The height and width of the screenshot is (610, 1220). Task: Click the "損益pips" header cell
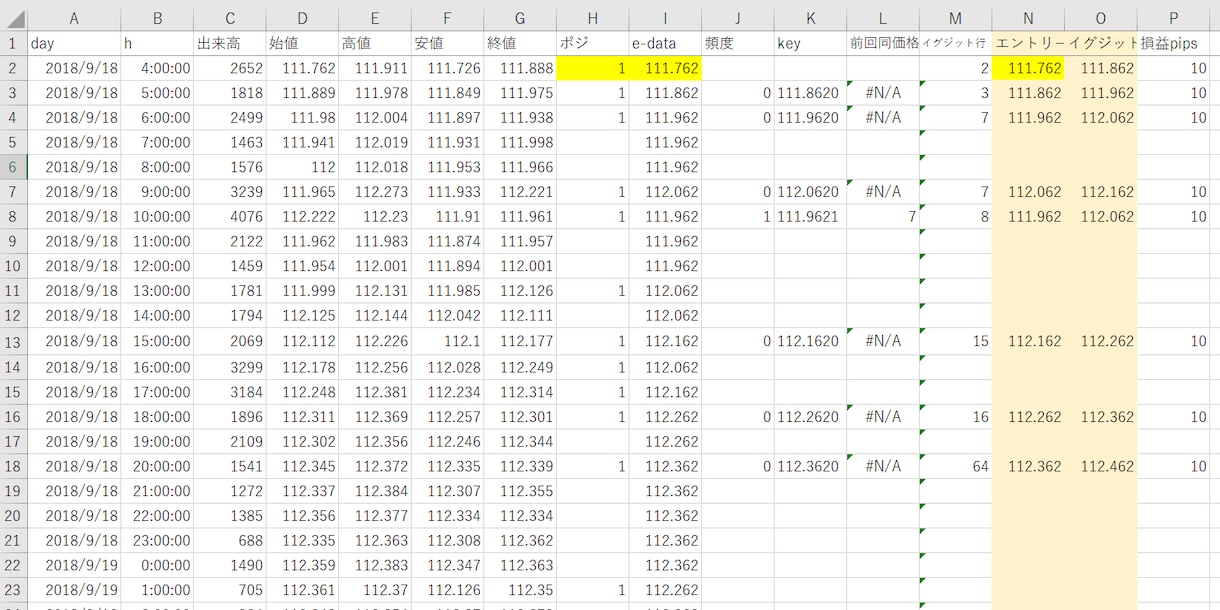point(1174,43)
